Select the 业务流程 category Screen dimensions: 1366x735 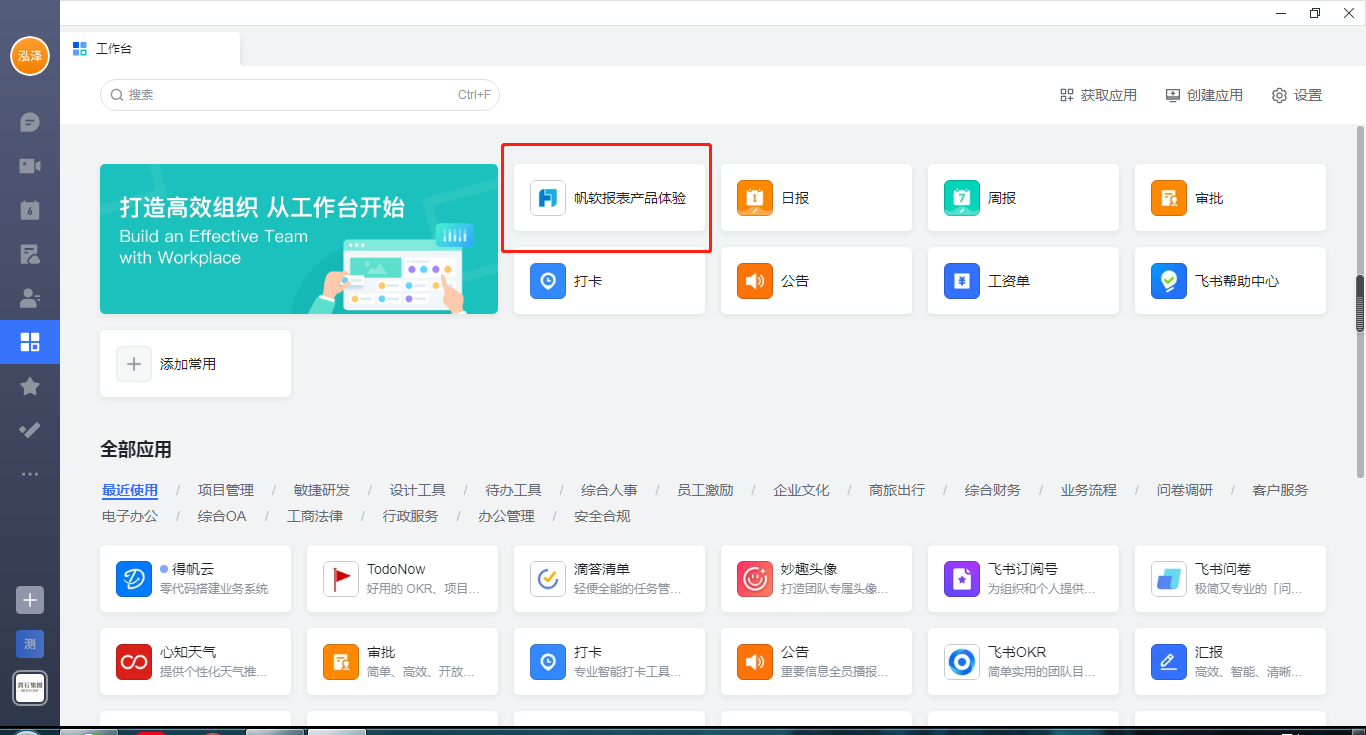(x=1089, y=490)
